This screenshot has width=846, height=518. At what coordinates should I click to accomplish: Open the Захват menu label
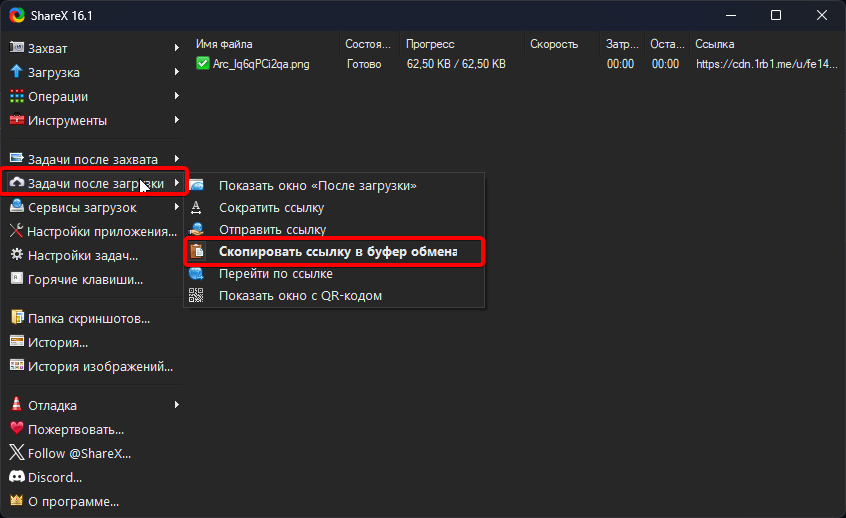pyautogui.click(x=47, y=48)
